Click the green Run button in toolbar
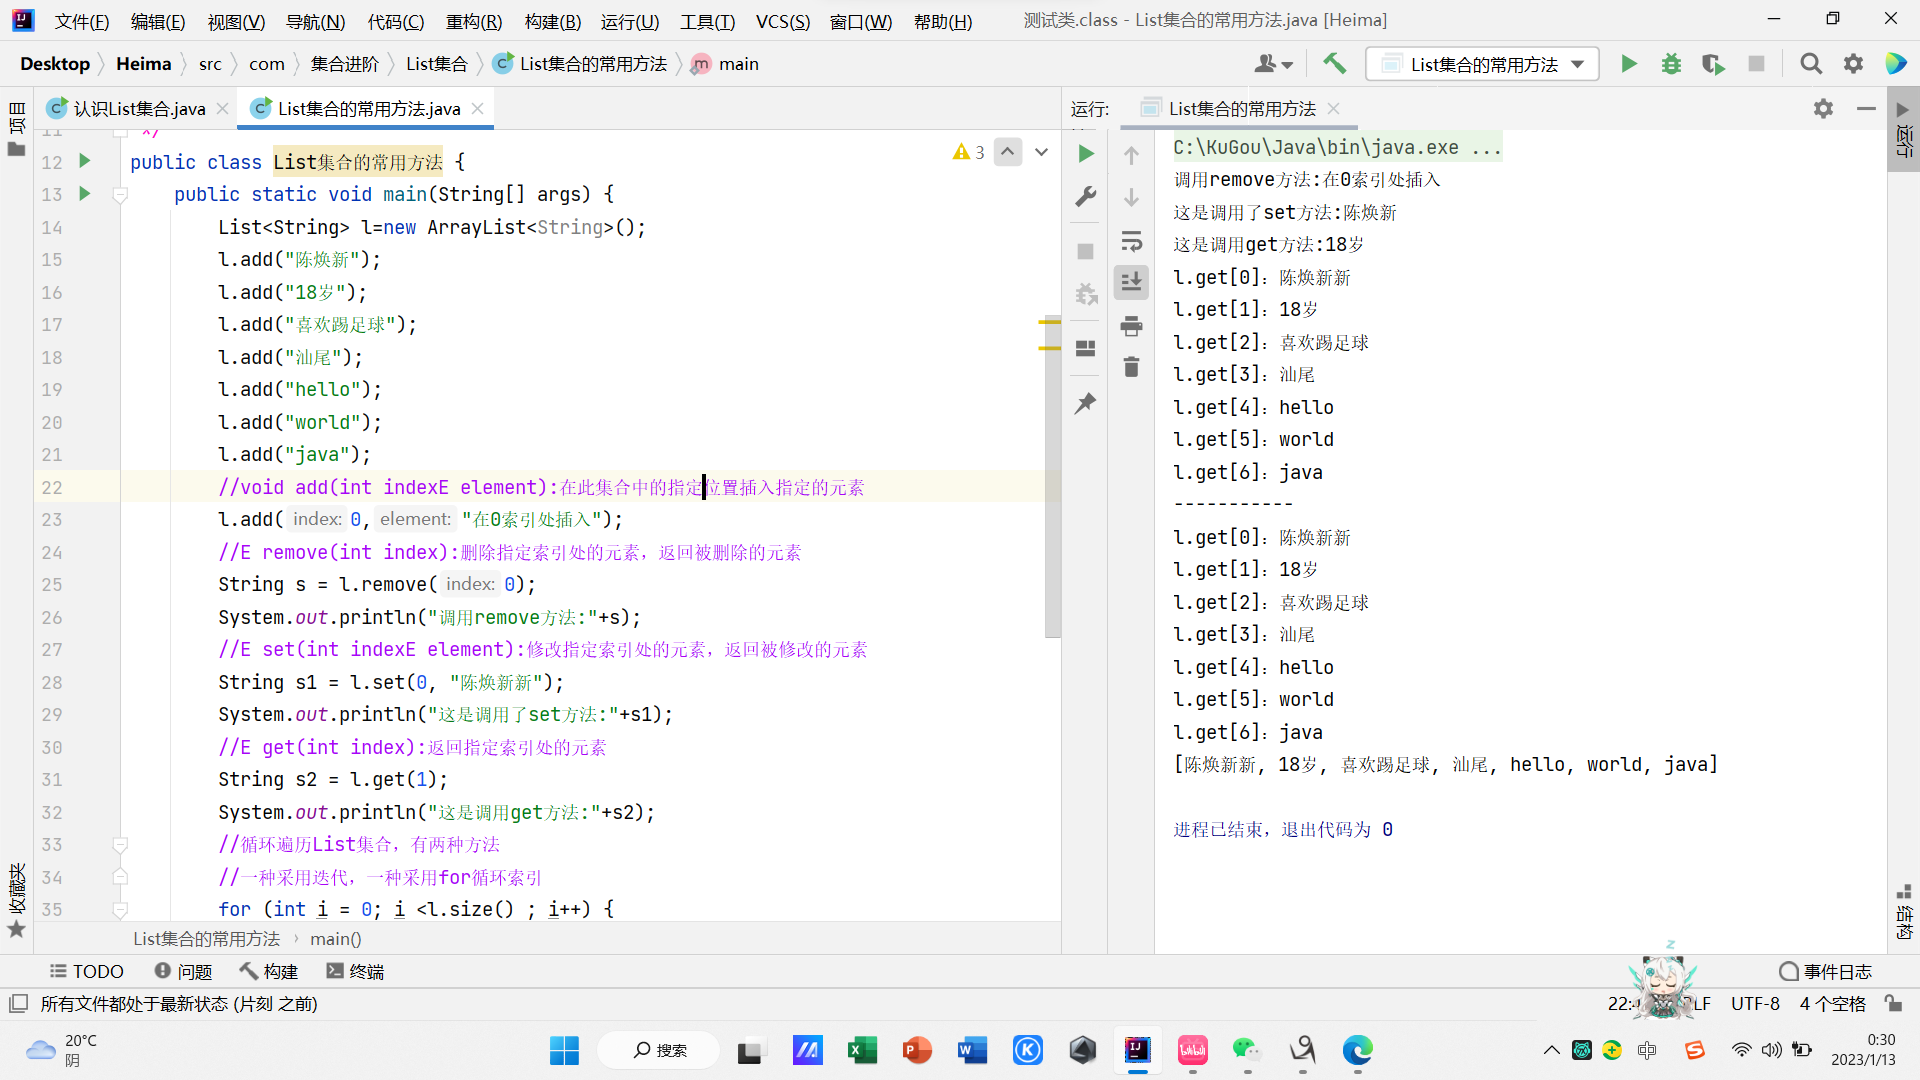Screen dimensions: 1920x1080 1629,64
